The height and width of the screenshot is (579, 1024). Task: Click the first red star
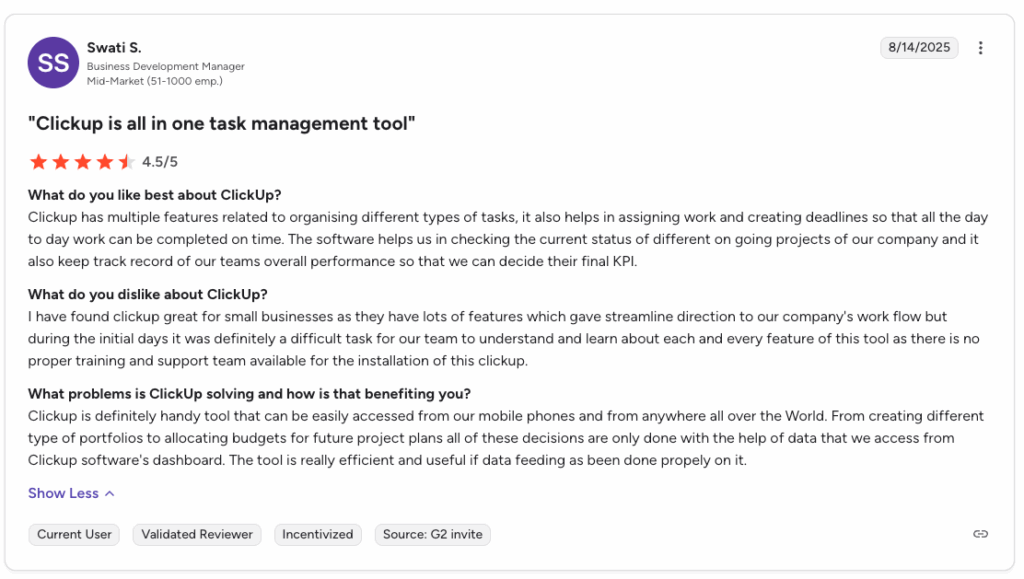39,162
